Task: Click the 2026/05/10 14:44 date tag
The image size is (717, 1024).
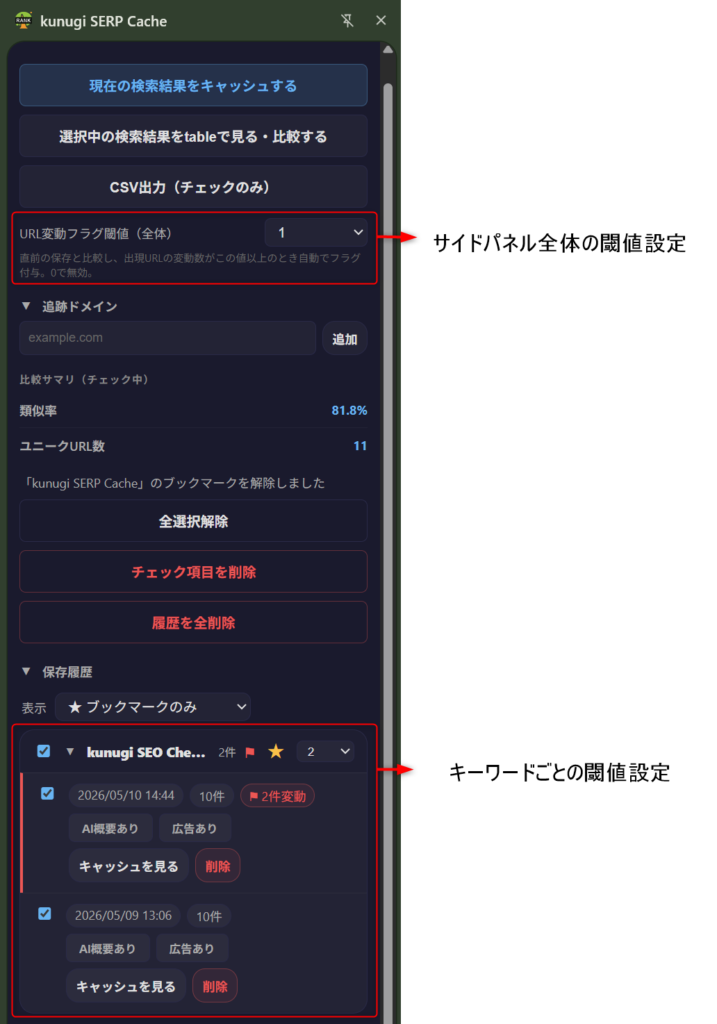Action: (126, 795)
